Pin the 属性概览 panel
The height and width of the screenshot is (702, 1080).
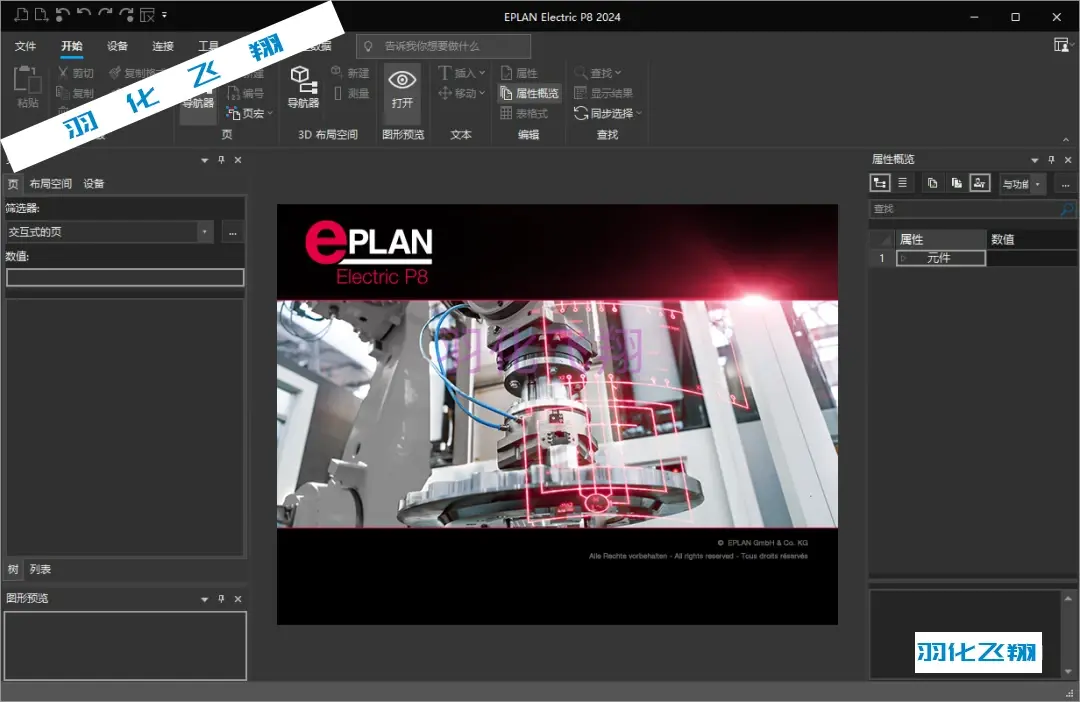tap(1051, 160)
